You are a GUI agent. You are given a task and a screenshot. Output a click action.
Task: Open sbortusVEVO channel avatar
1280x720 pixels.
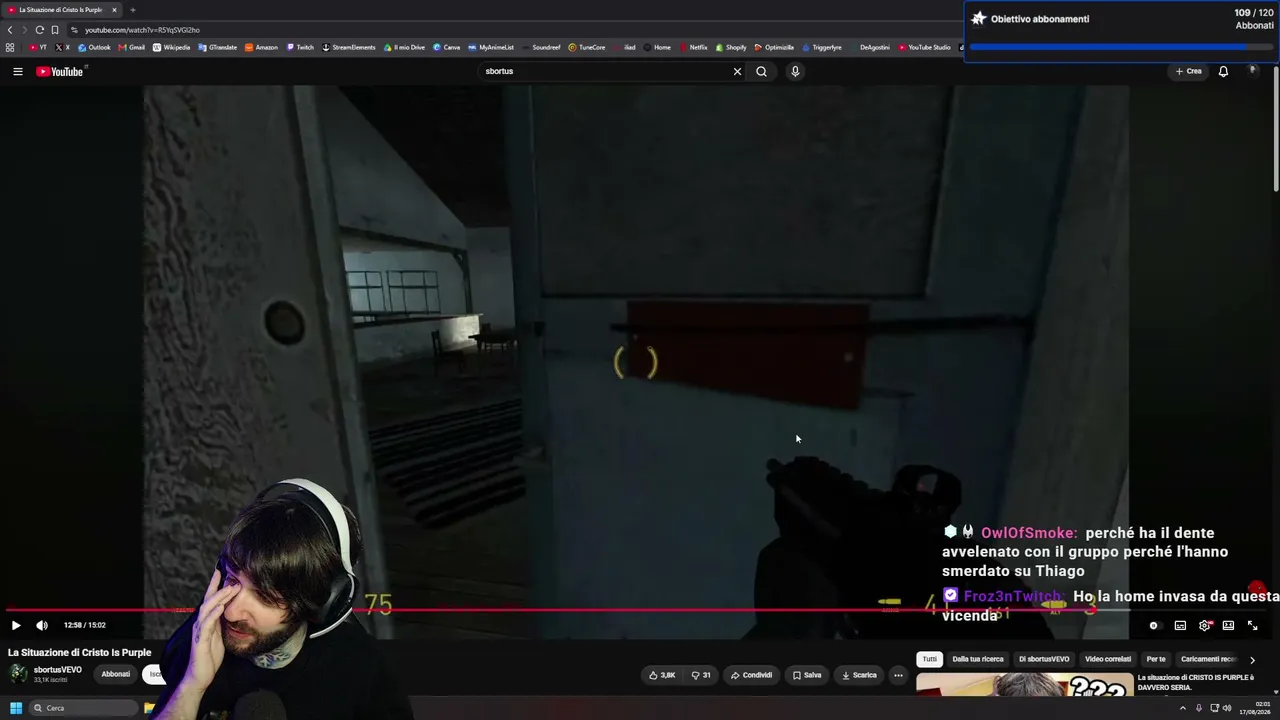tap(18, 674)
